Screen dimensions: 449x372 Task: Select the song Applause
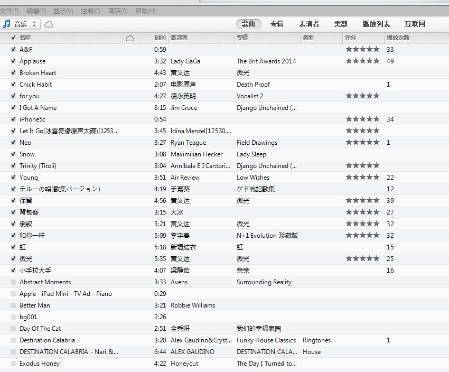(32, 61)
